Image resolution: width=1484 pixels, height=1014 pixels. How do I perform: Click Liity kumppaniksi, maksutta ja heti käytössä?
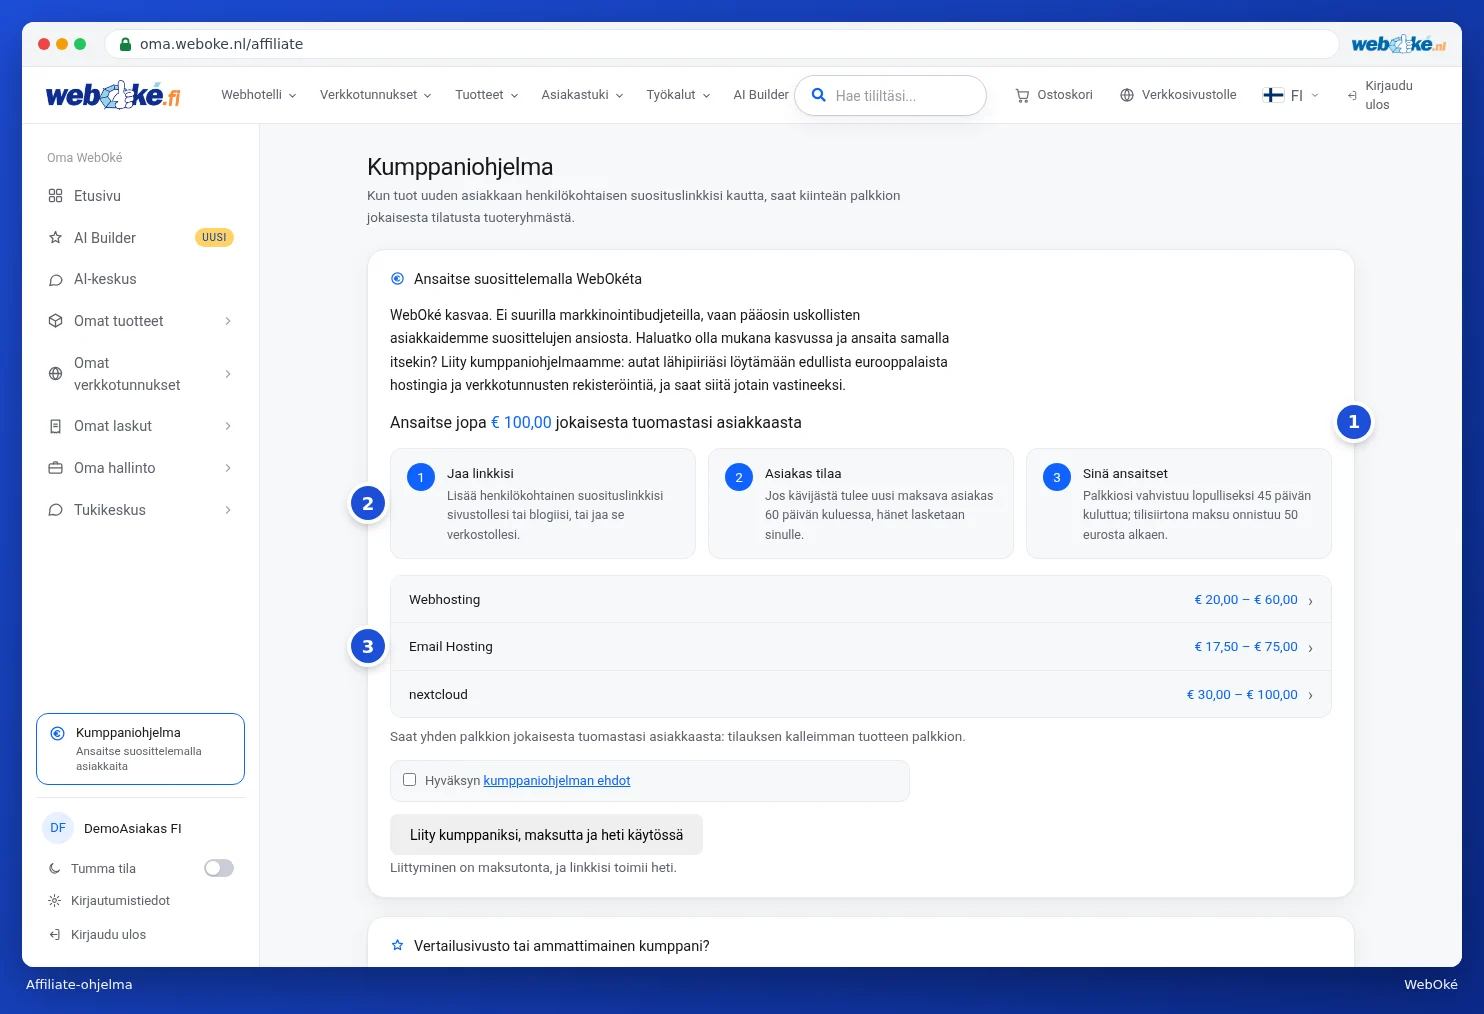coord(546,835)
